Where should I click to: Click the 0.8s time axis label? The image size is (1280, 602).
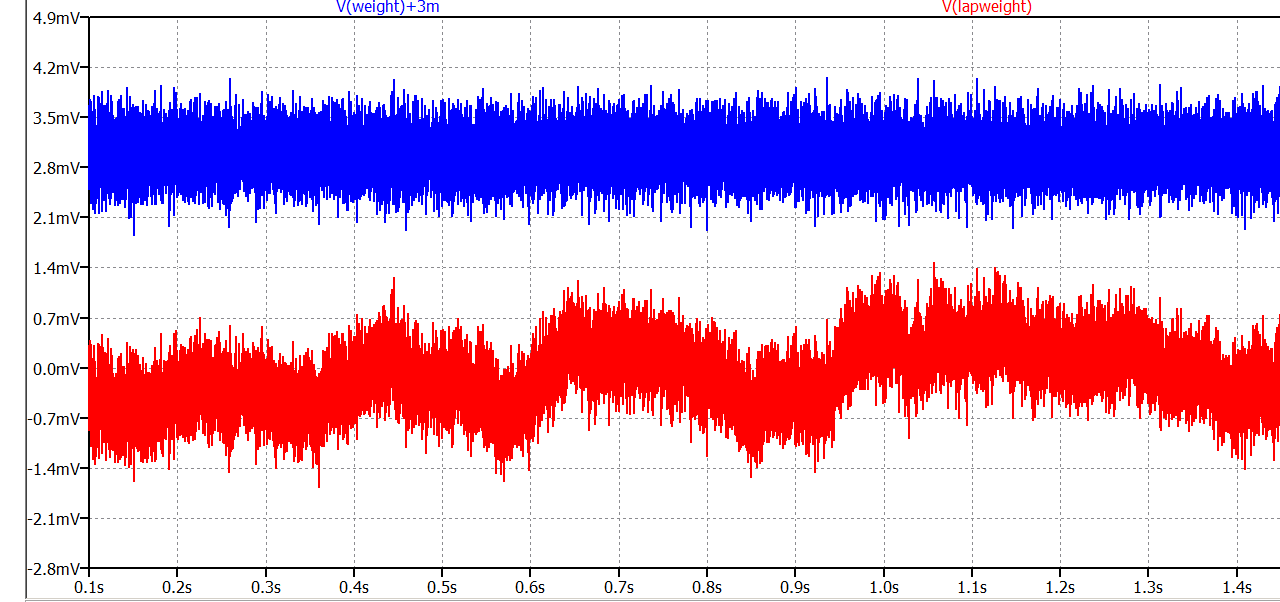707,586
